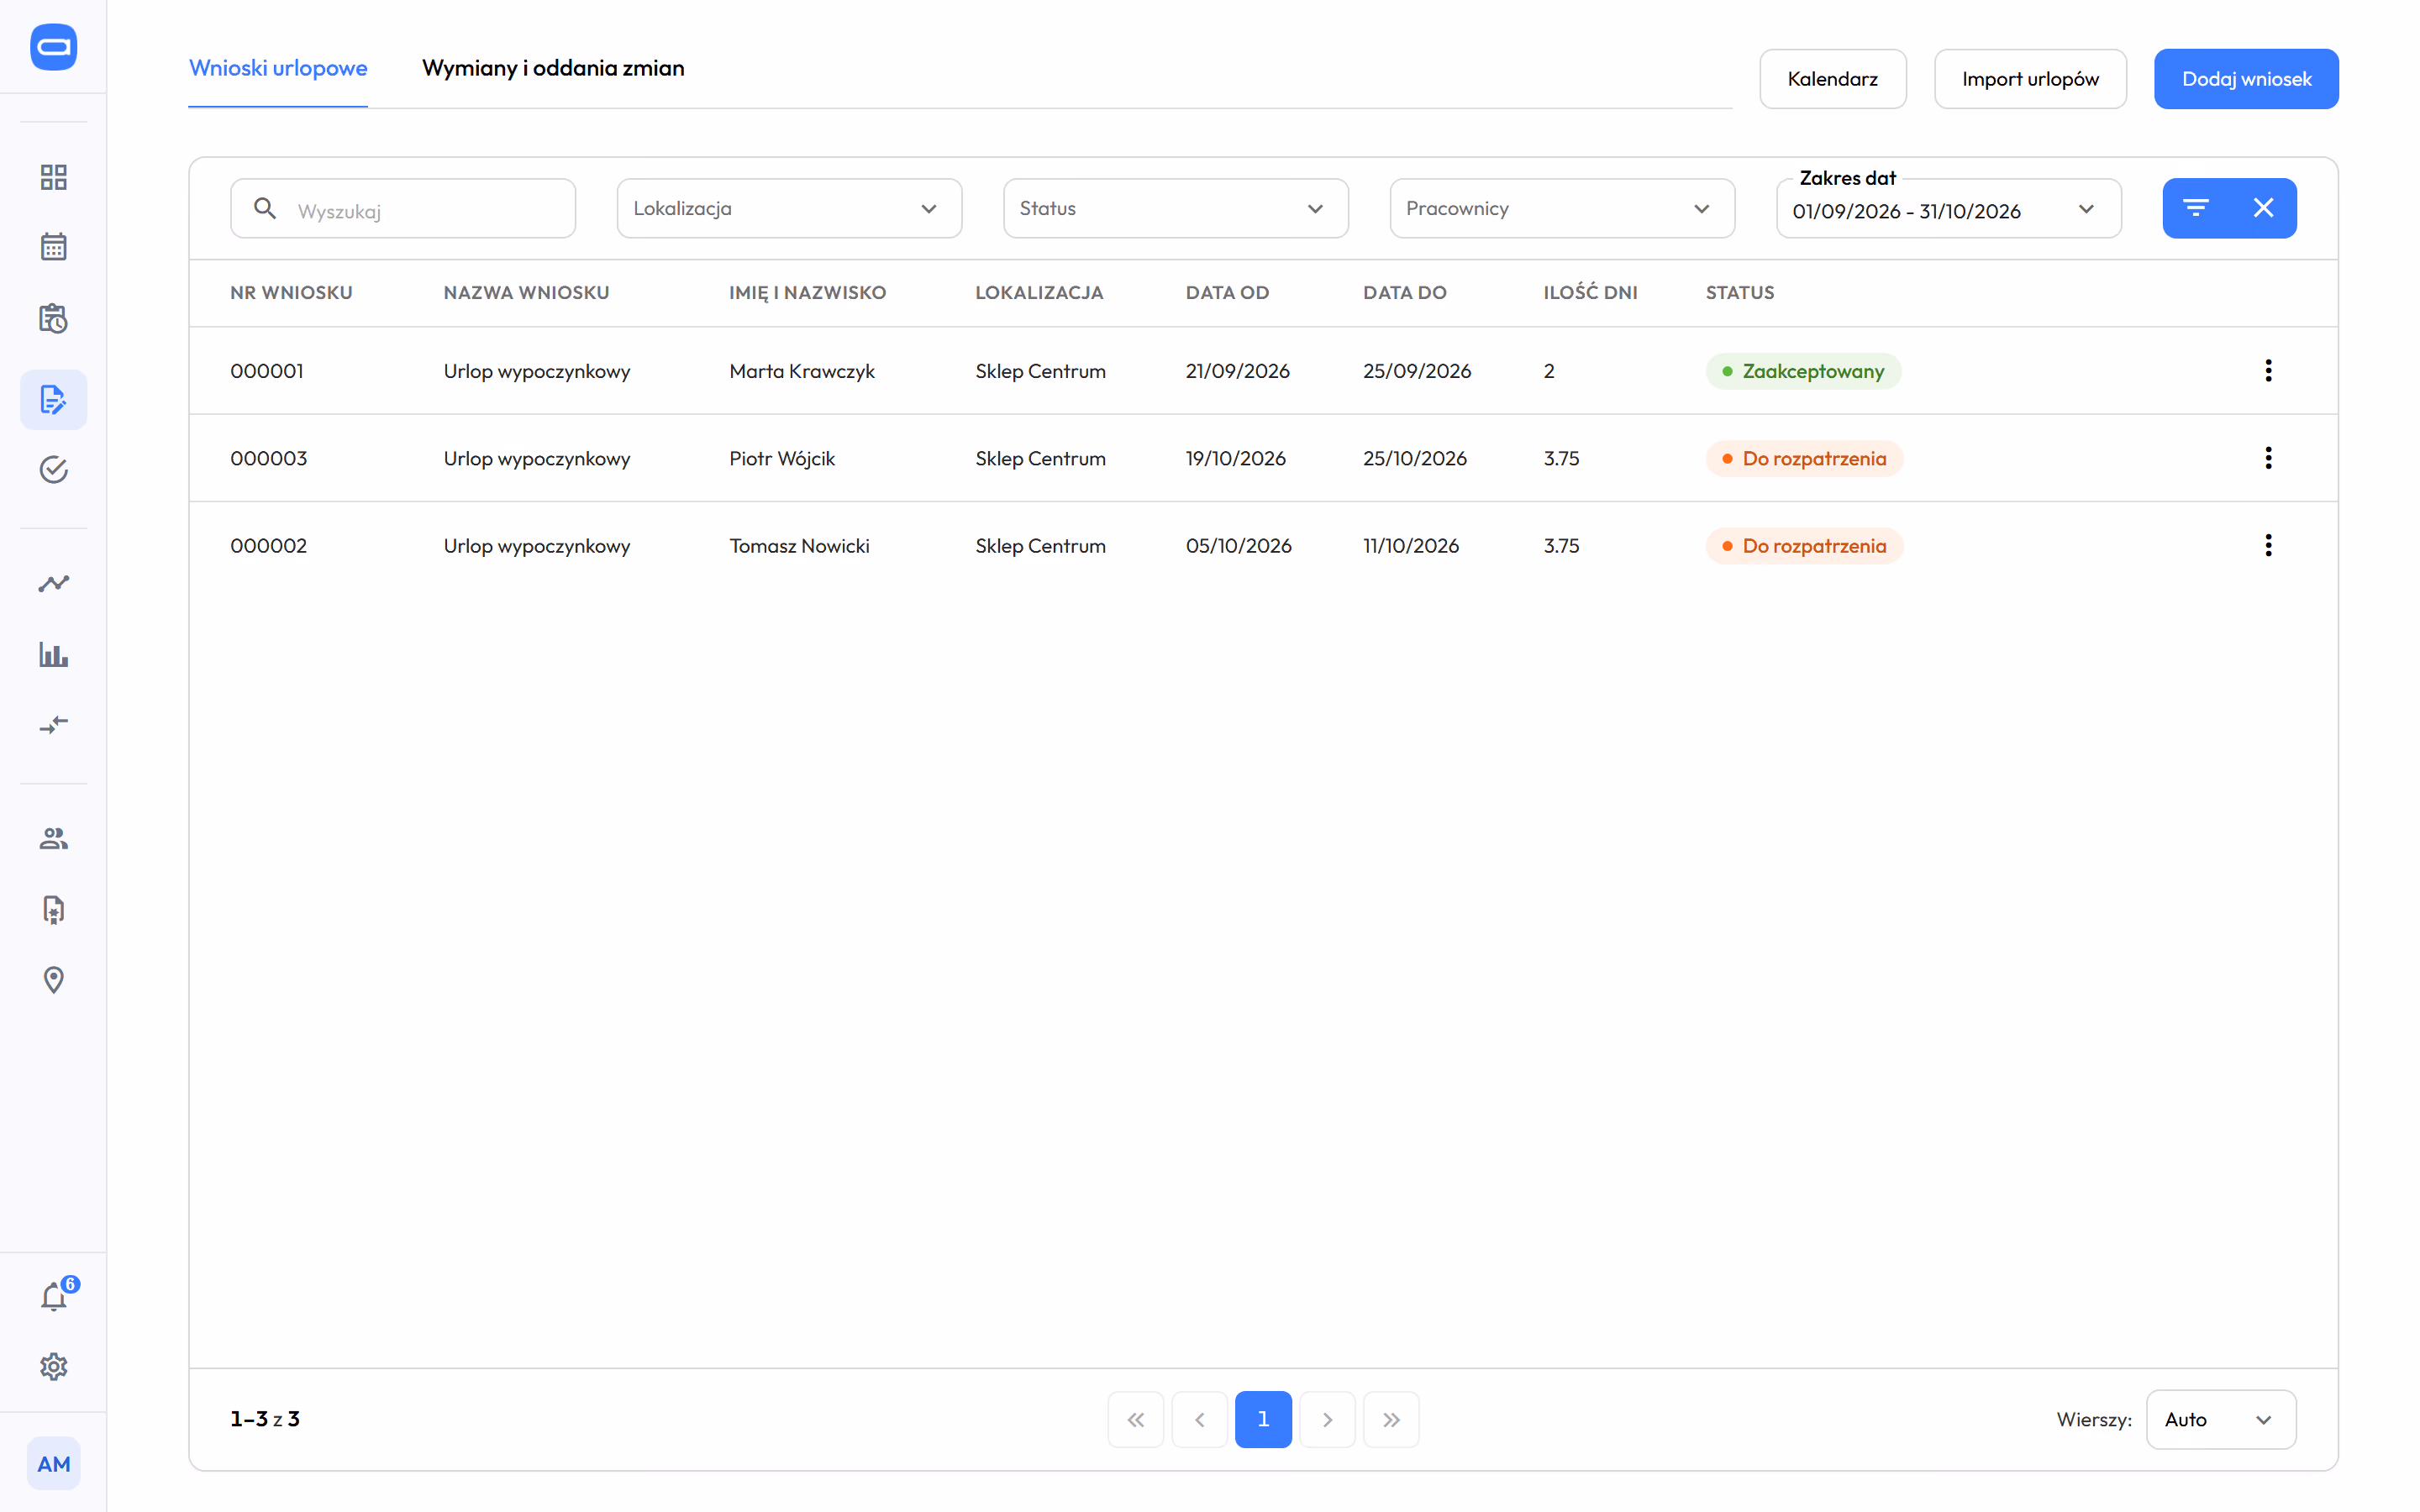Click the Import urlopów button
The height and width of the screenshot is (1512, 2420).
point(2030,79)
